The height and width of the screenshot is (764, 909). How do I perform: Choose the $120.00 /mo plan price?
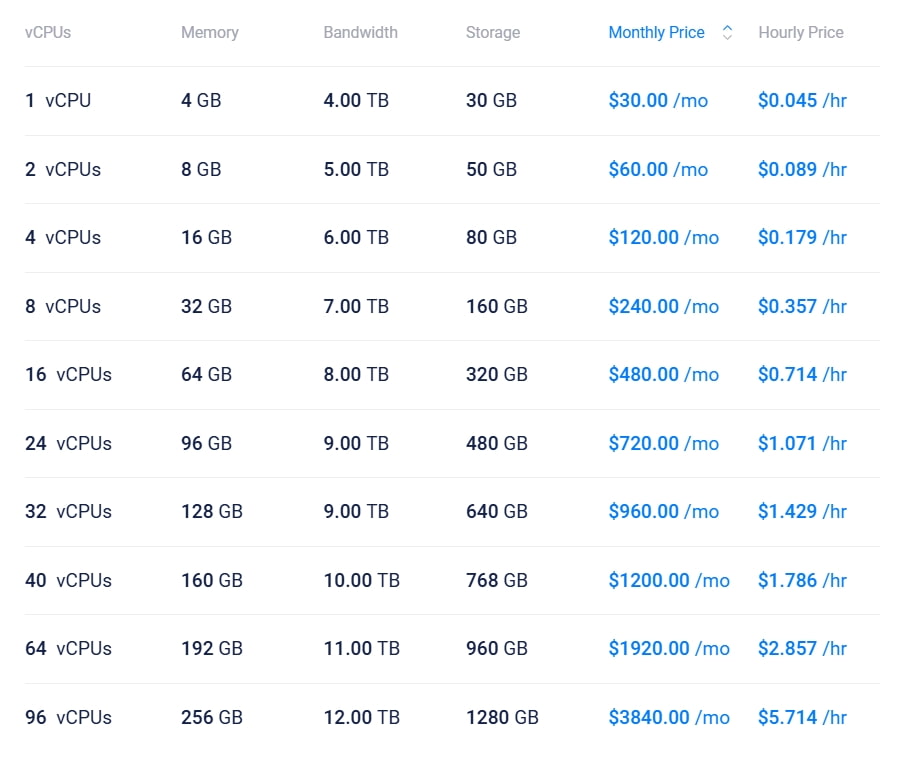[x=663, y=238]
